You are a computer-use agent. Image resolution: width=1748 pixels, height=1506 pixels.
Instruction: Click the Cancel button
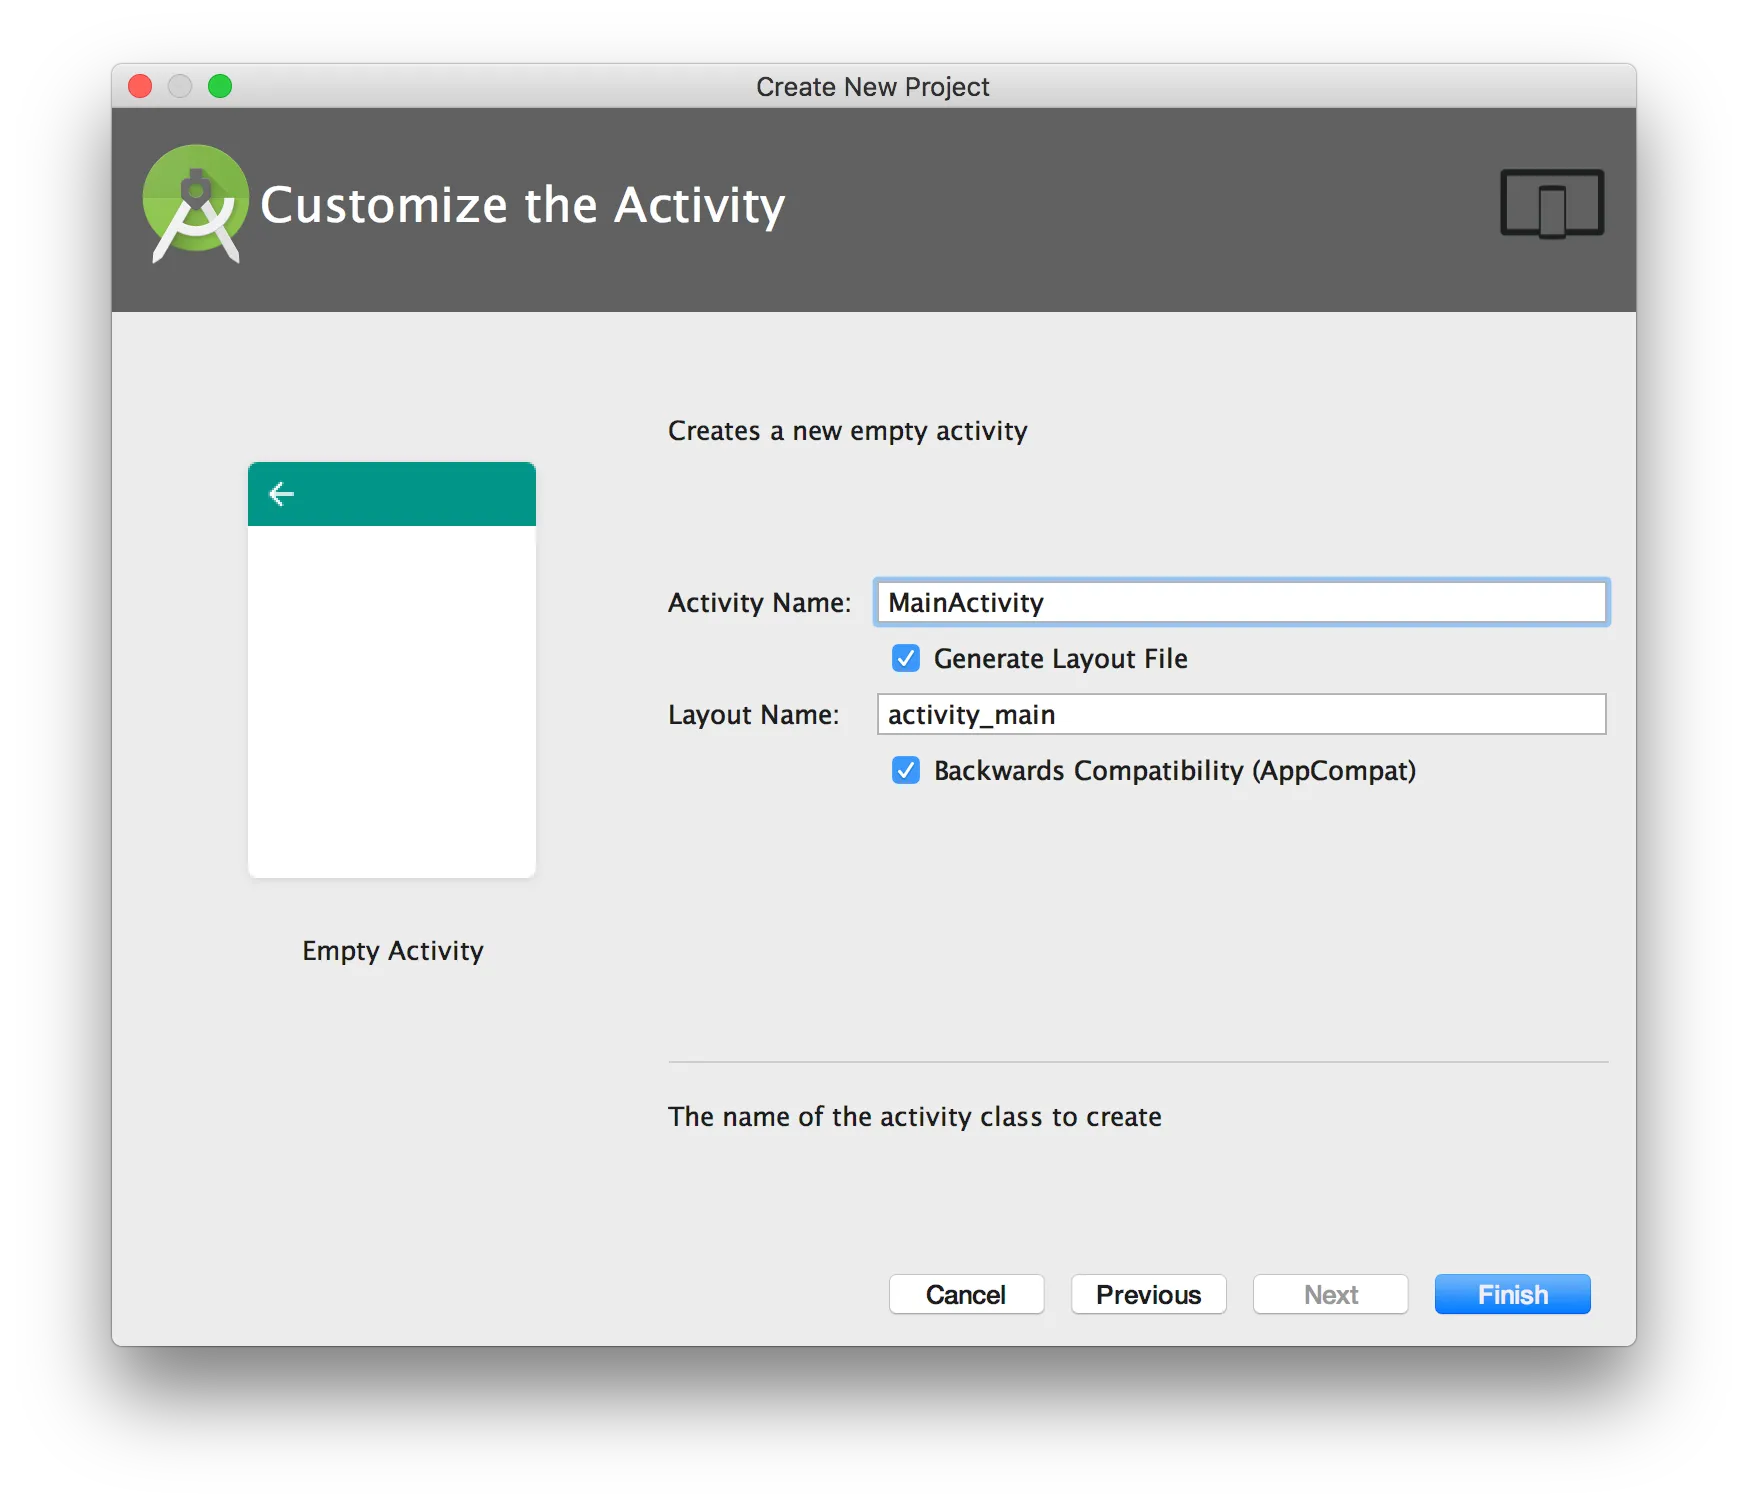pos(966,1294)
